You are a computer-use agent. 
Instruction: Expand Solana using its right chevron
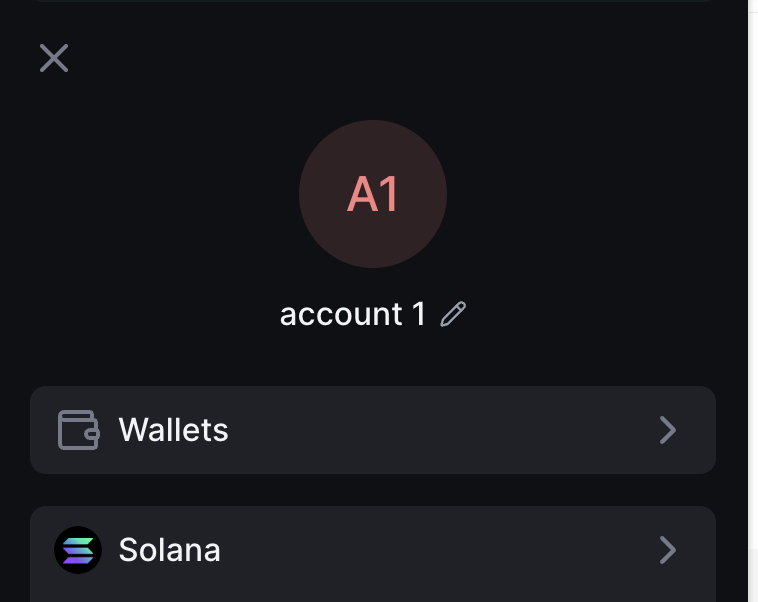pyautogui.click(x=668, y=550)
